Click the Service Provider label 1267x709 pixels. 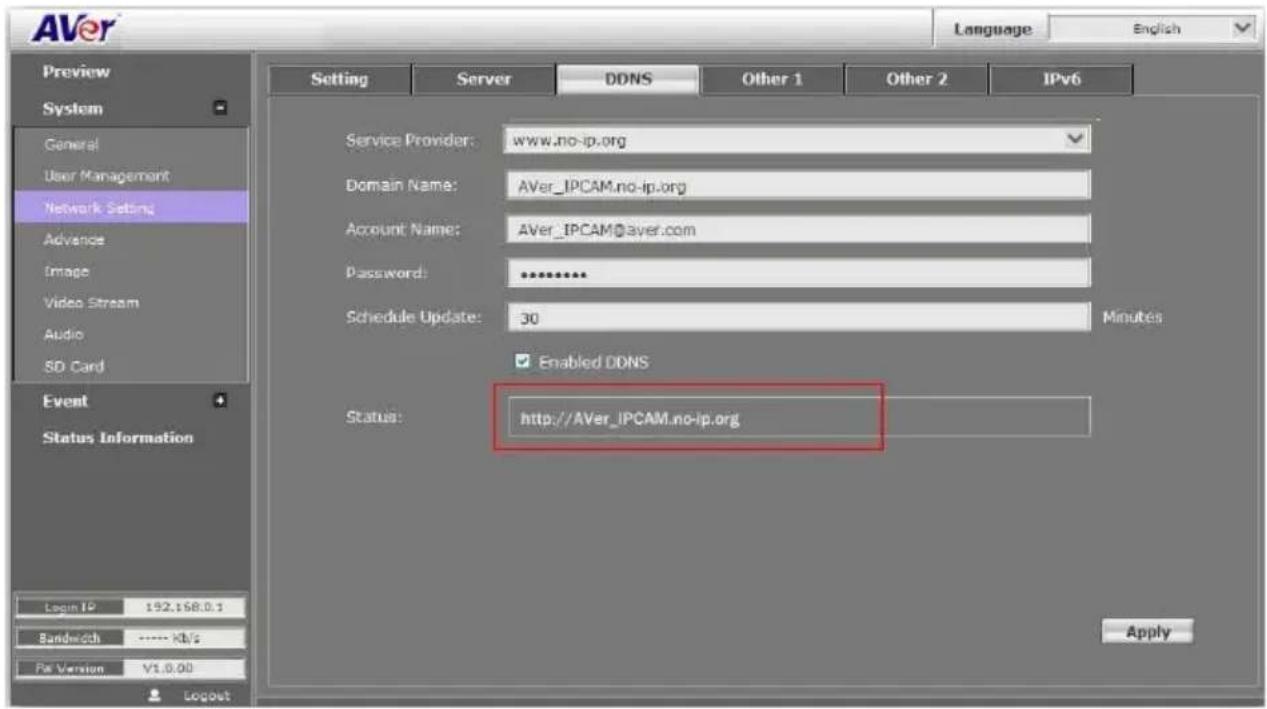409,140
